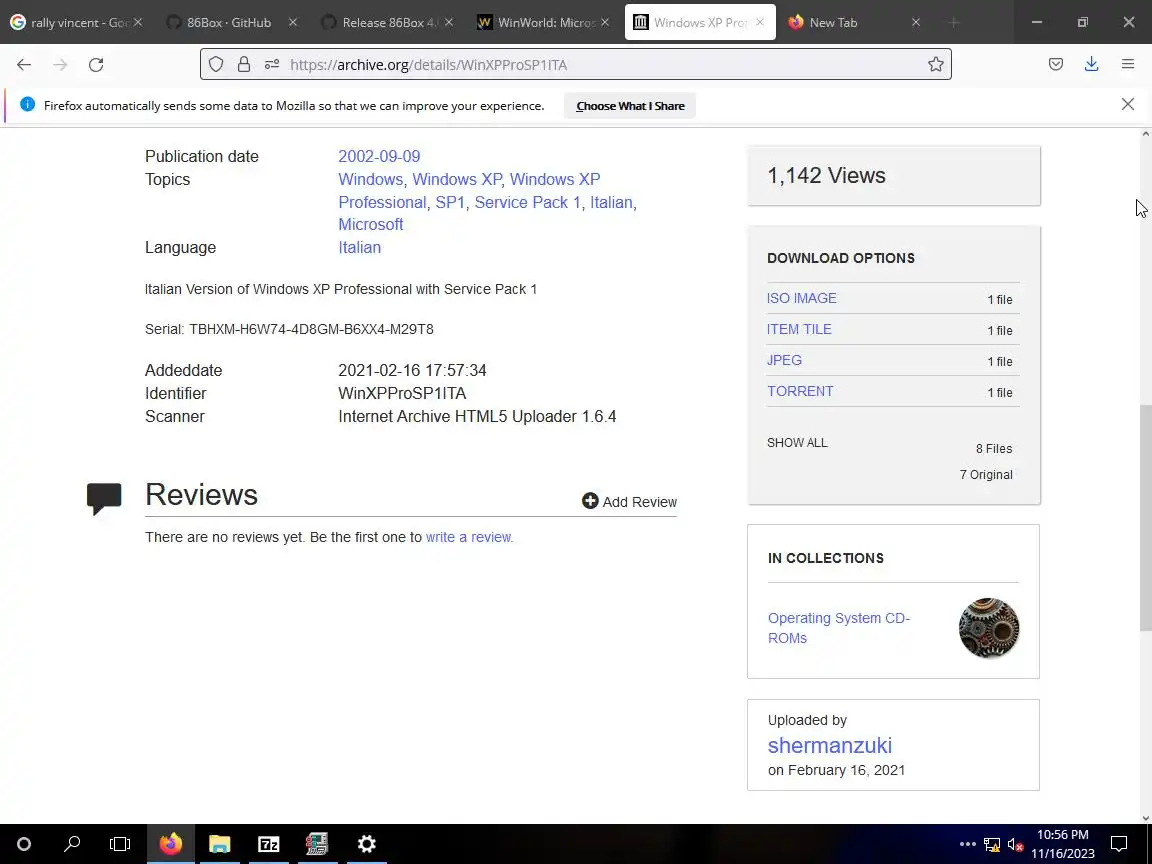This screenshot has width=1152, height=864.
Task: Open 7-Zip from taskbar
Action: tap(269, 844)
